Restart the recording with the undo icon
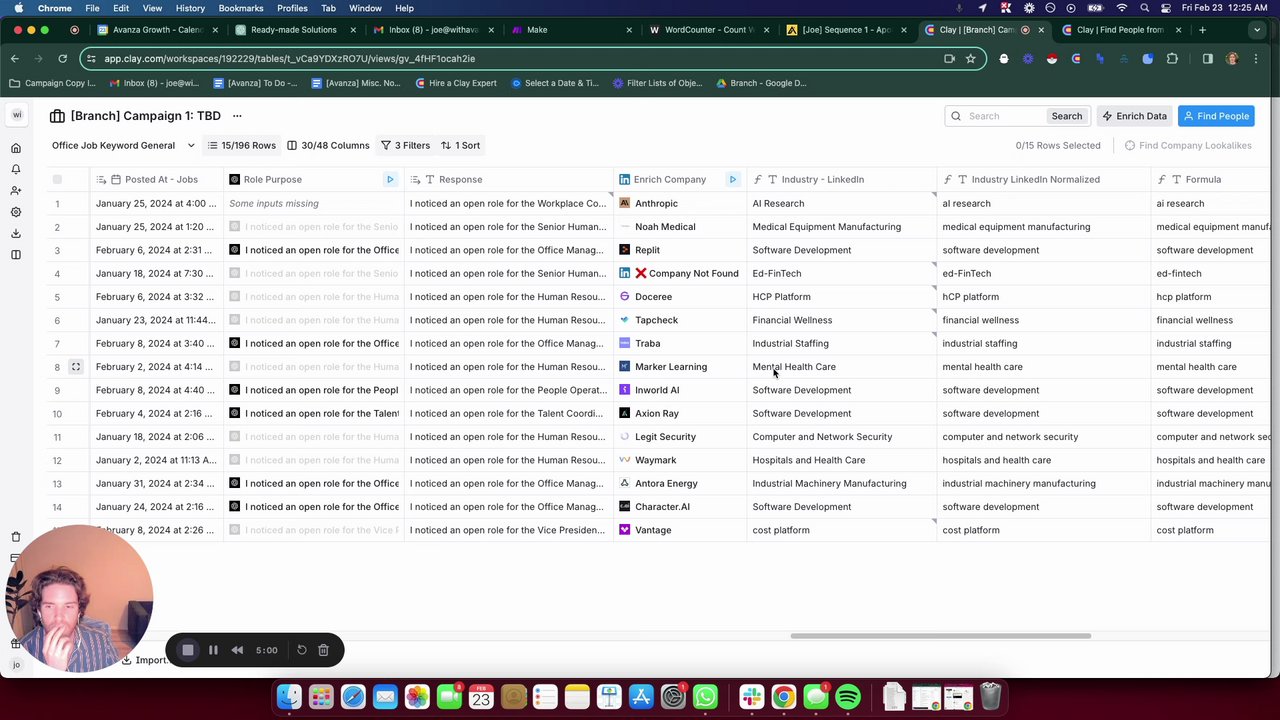This screenshot has width=1280, height=720. coord(301,650)
